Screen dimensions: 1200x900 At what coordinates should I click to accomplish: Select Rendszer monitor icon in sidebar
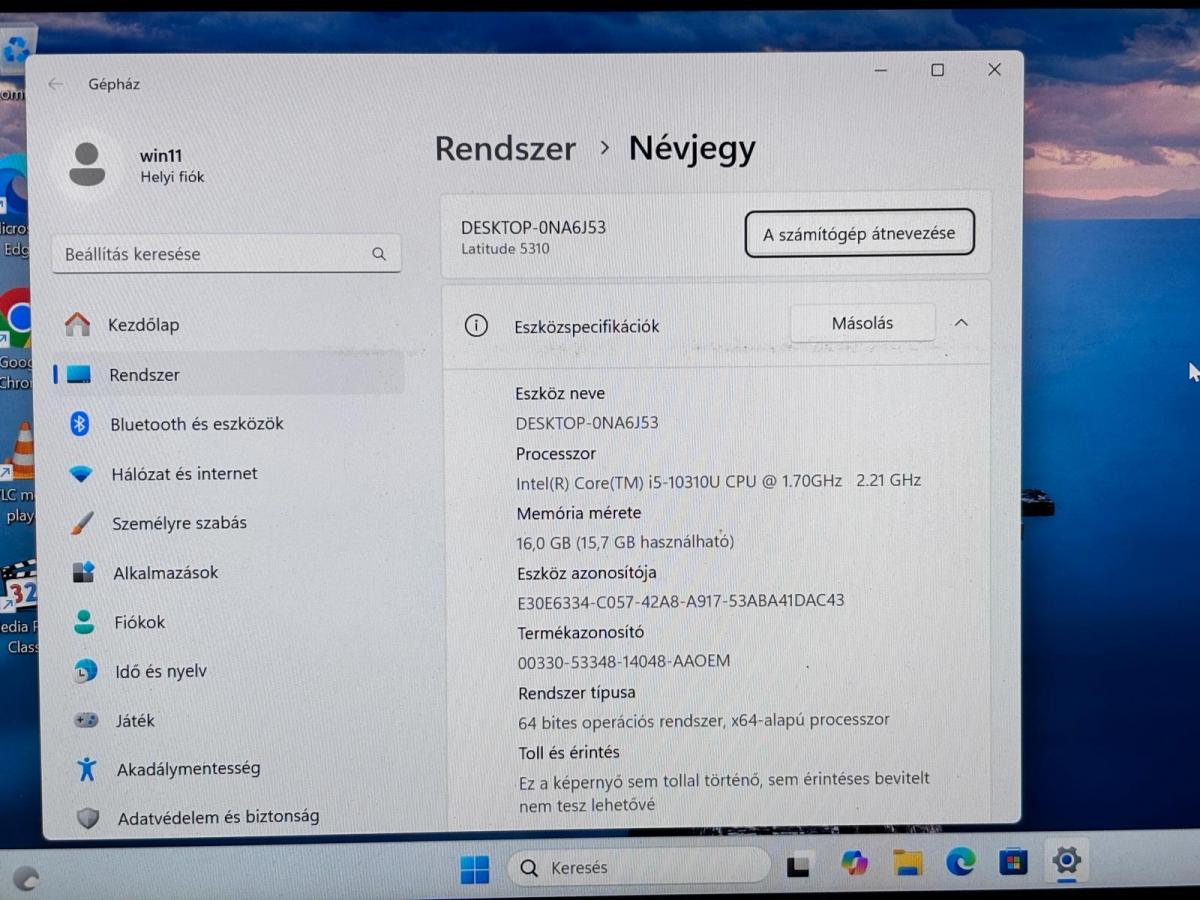(79, 375)
